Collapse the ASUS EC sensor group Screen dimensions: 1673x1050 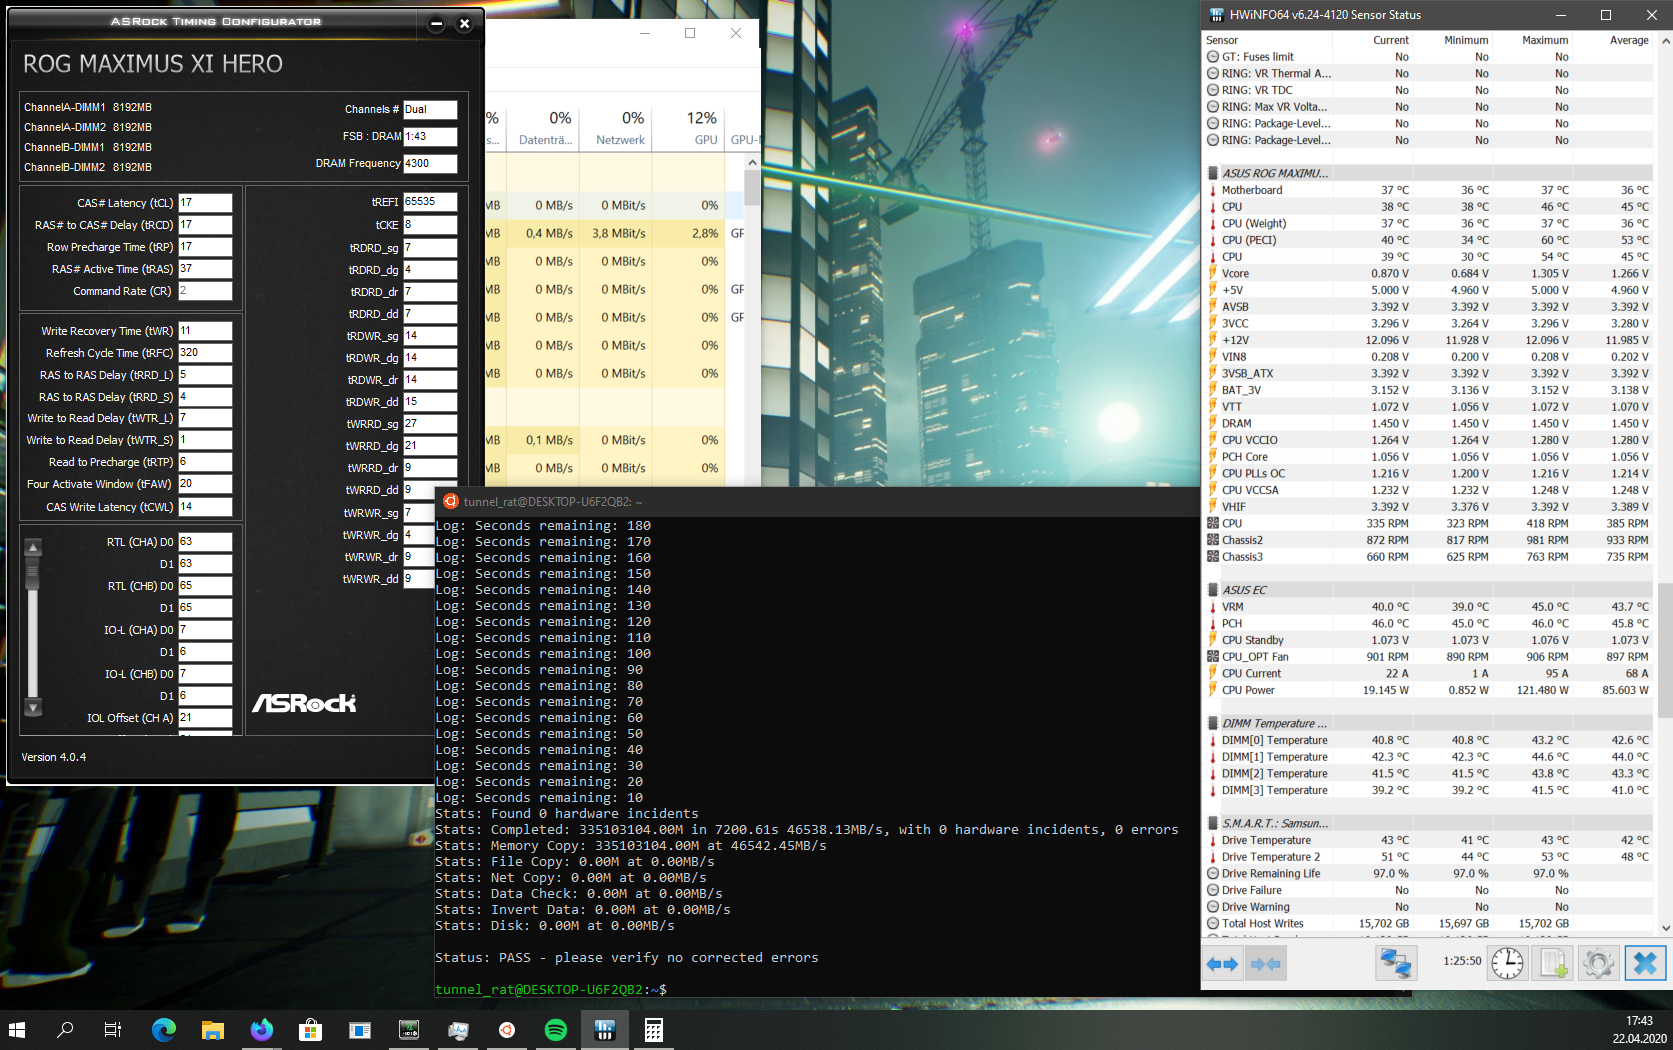coord(1244,590)
